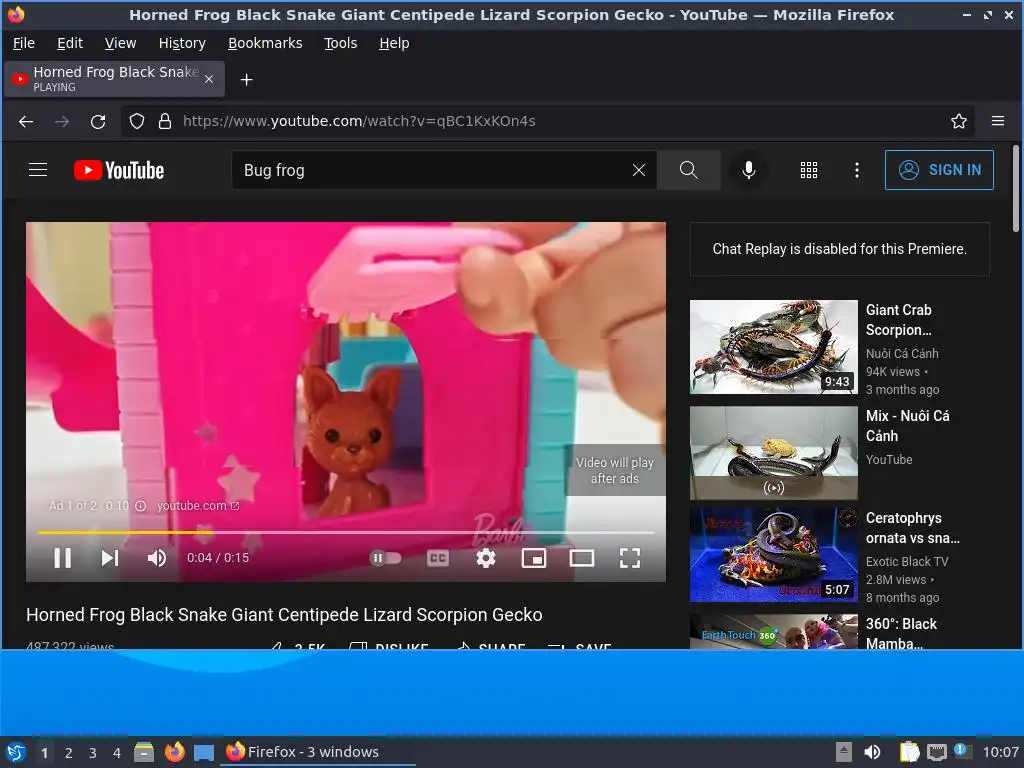Open the View menu

tap(120, 43)
